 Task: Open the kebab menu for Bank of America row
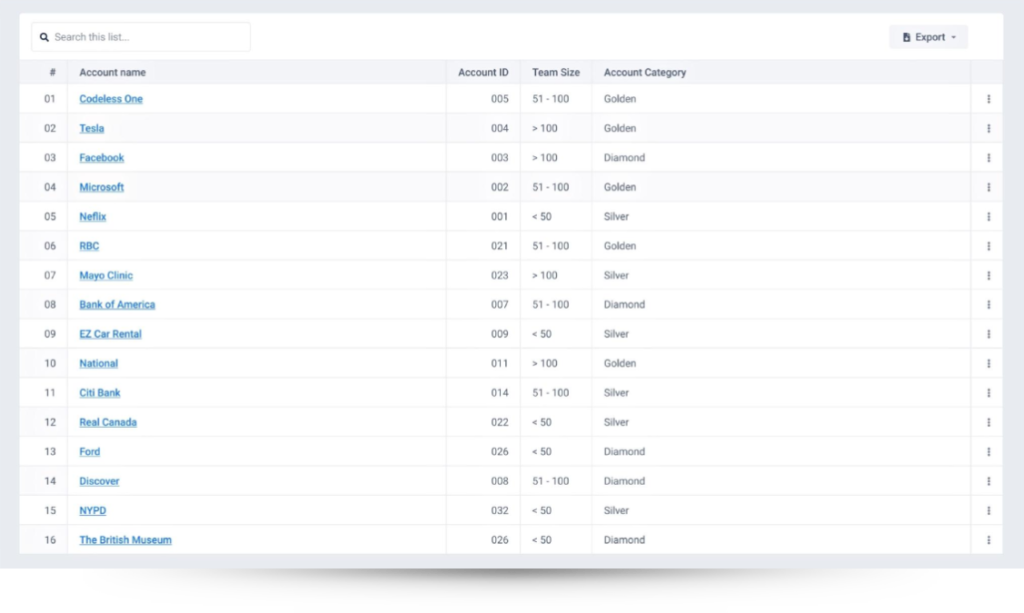point(988,305)
